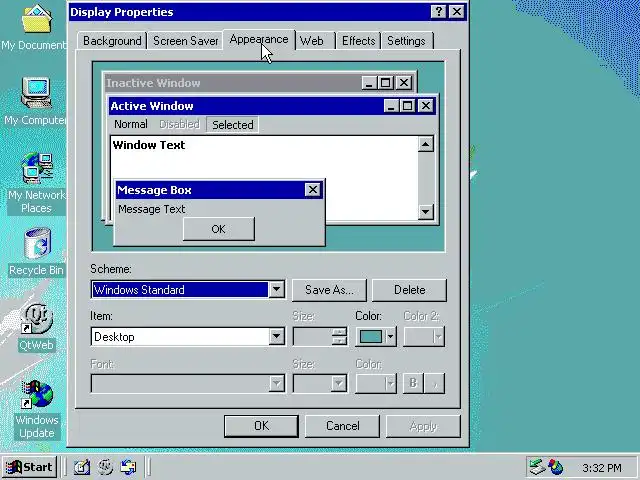Click the Inactive Window title bar preview

coord(233,83)
